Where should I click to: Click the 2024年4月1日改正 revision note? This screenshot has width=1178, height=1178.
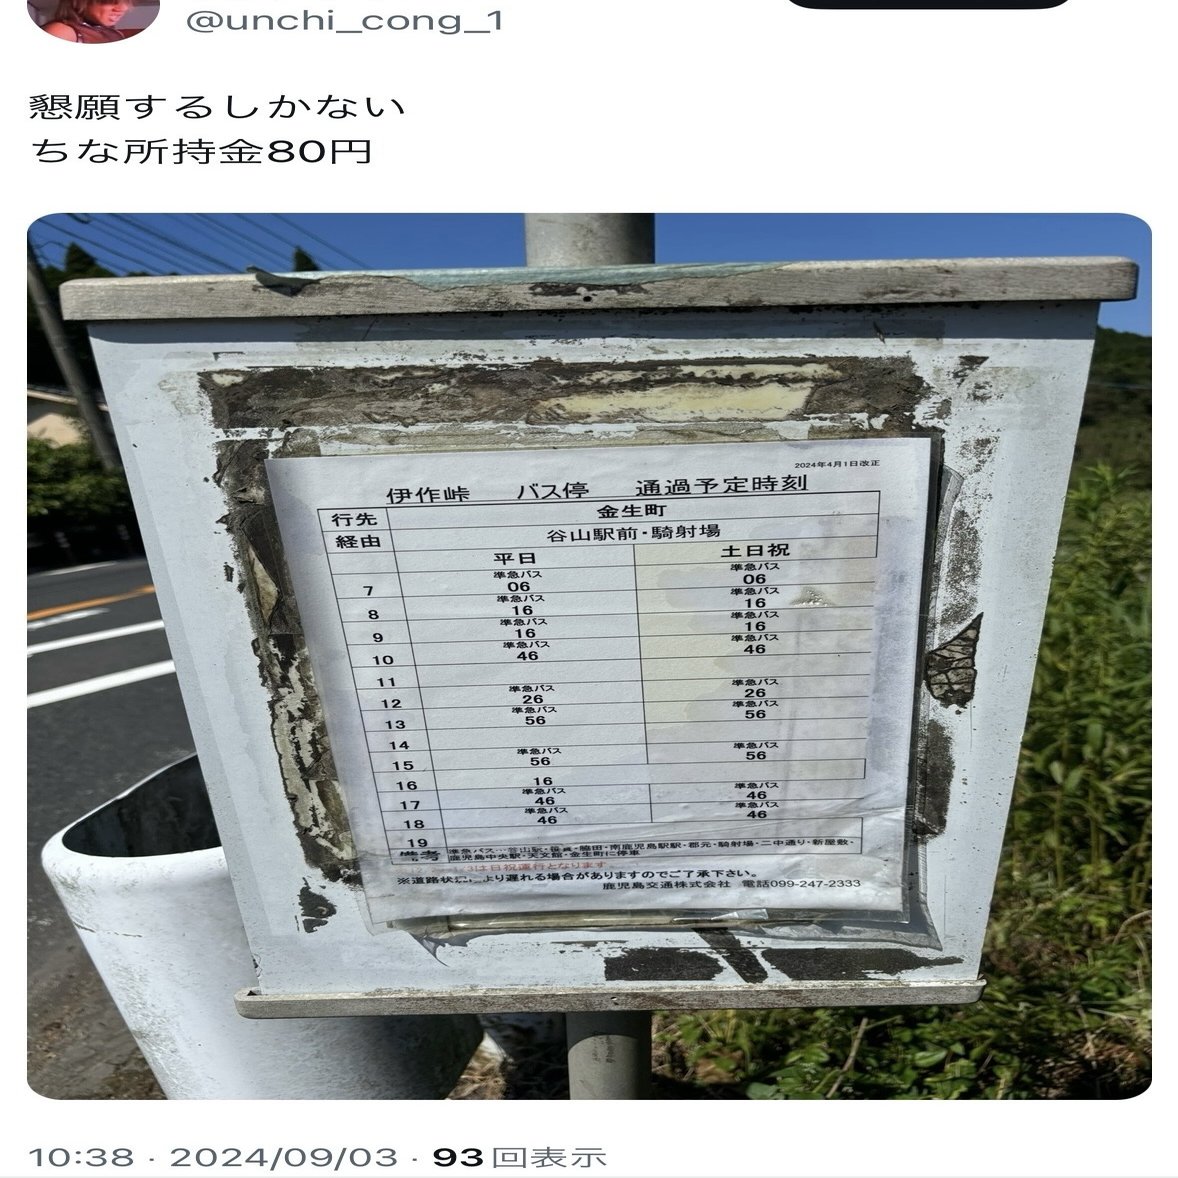coord(836,464)
